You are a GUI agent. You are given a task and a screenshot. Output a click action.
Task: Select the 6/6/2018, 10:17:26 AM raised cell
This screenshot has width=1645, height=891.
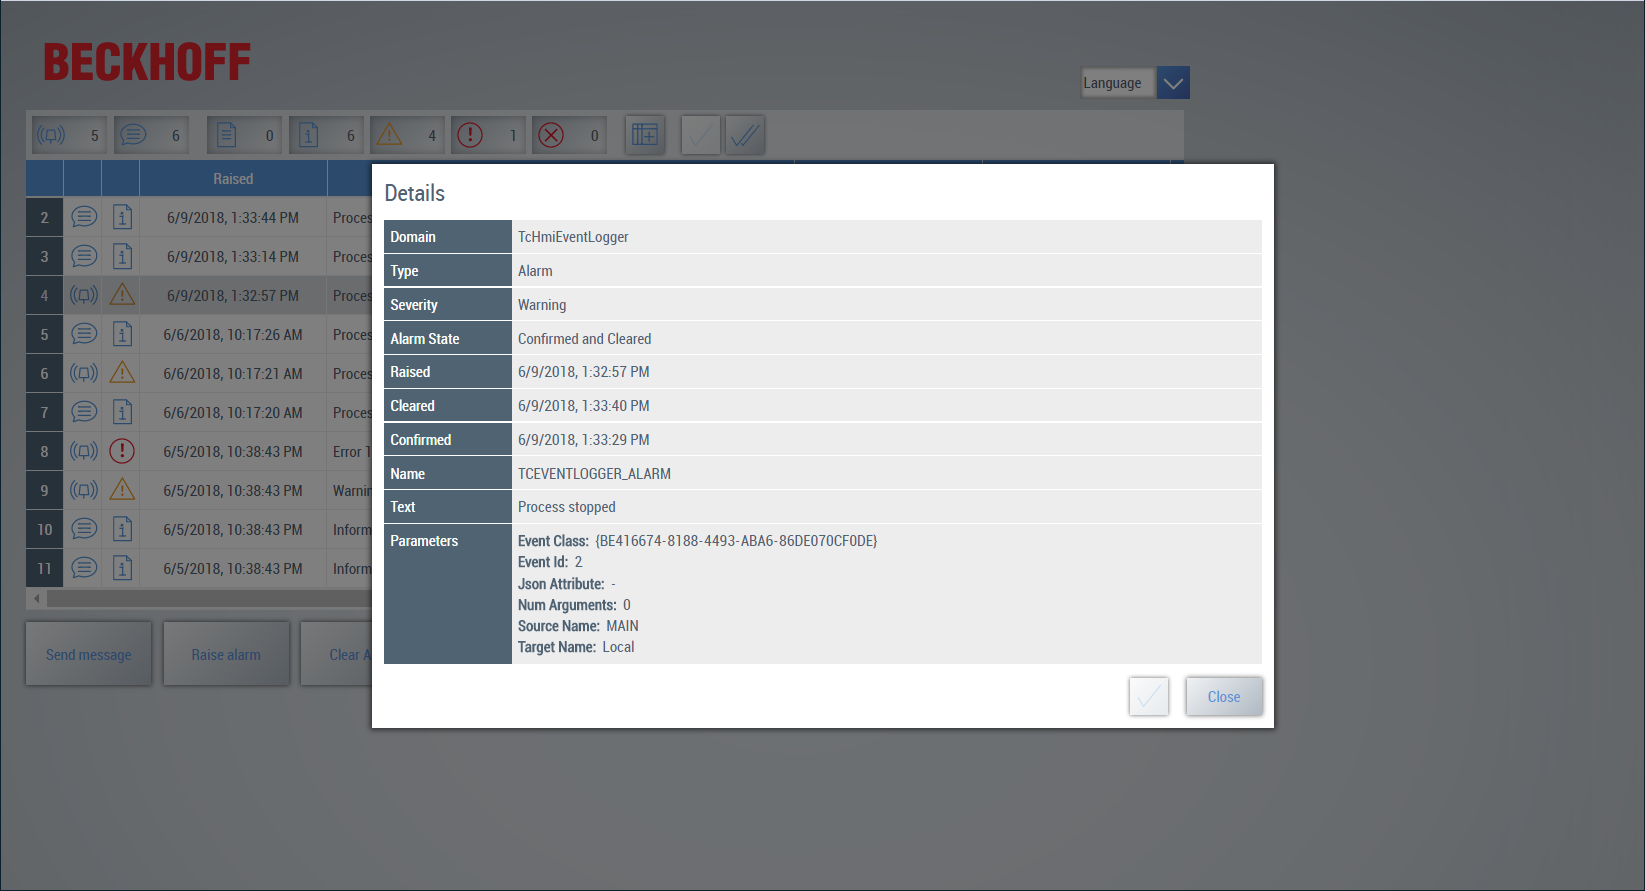click(233, 334)
